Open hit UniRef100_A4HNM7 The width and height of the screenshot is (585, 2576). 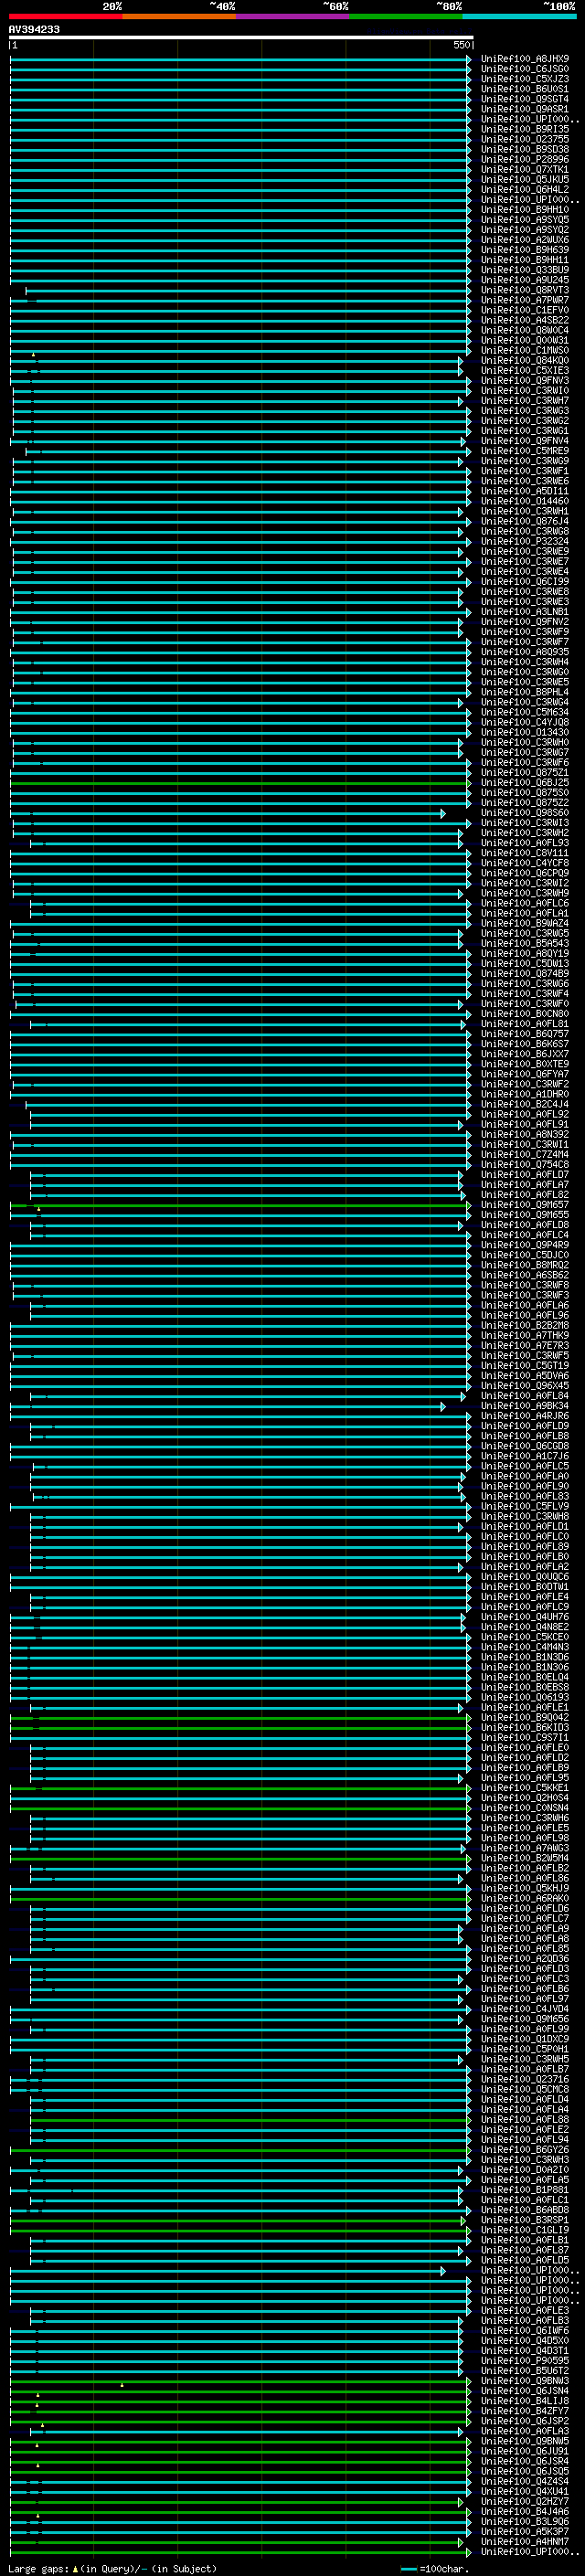pos(525,2541)
